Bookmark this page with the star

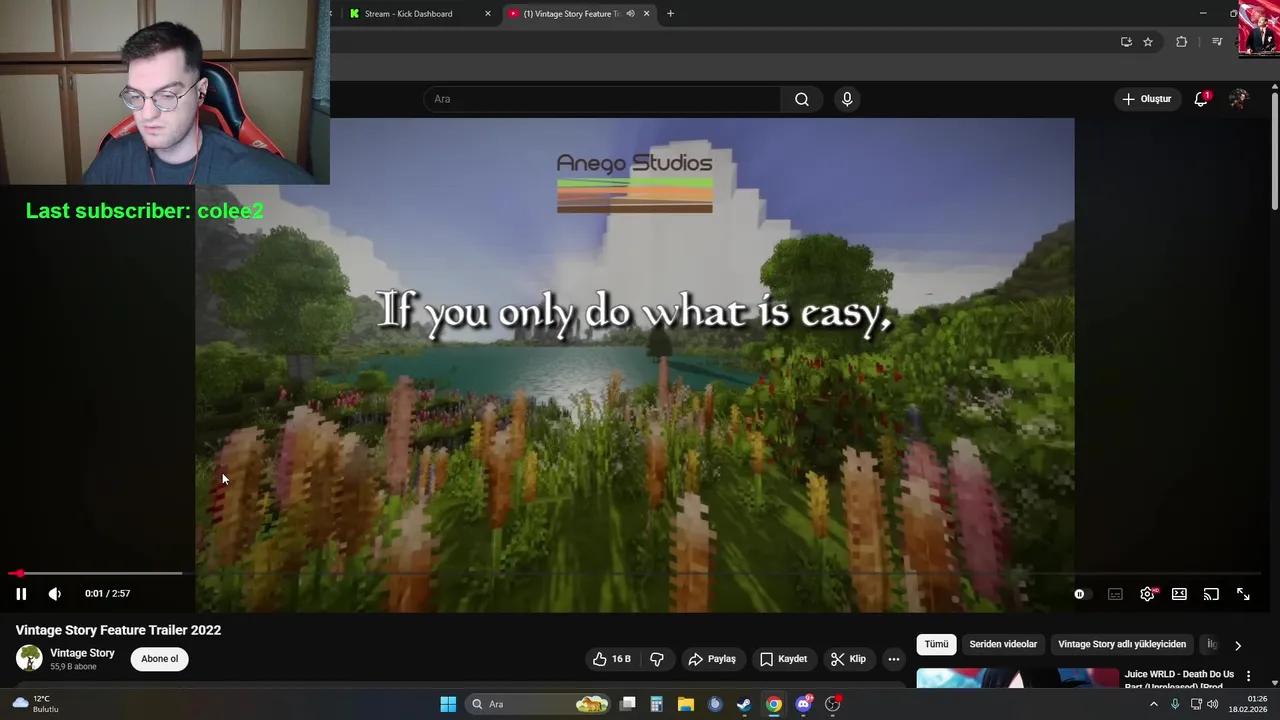pyautogui.click(x=1148, y=42)
